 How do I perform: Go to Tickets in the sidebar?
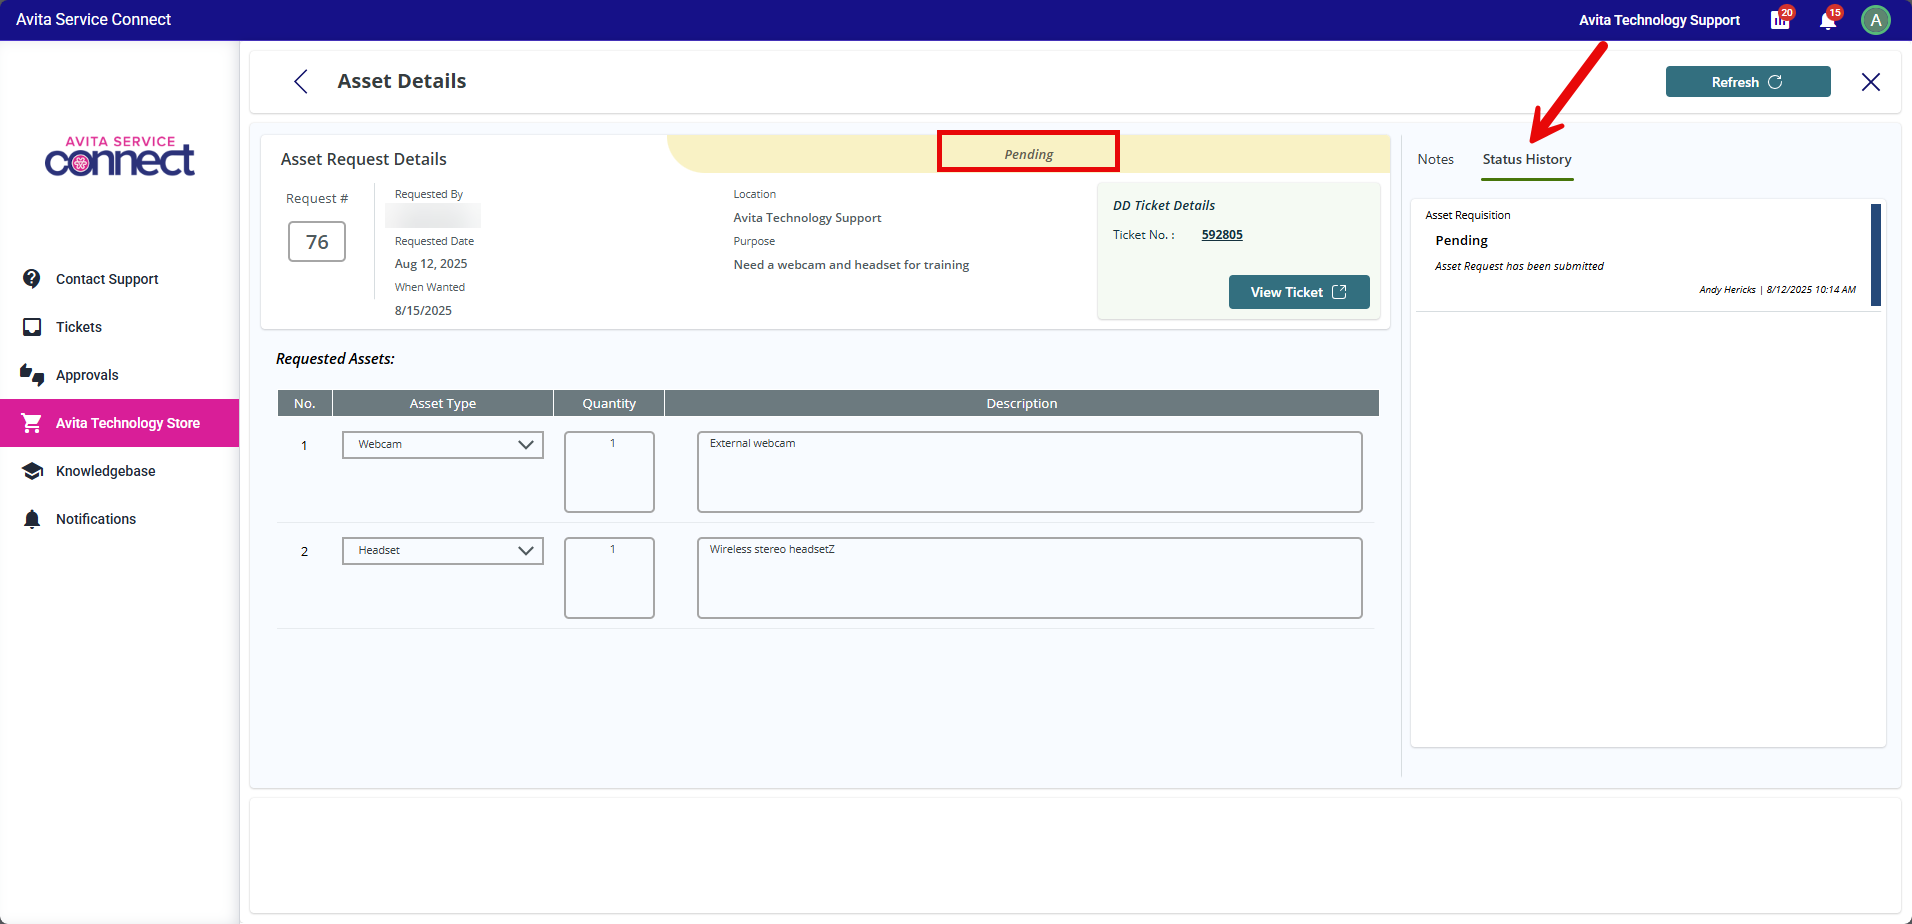click(120, 327)
